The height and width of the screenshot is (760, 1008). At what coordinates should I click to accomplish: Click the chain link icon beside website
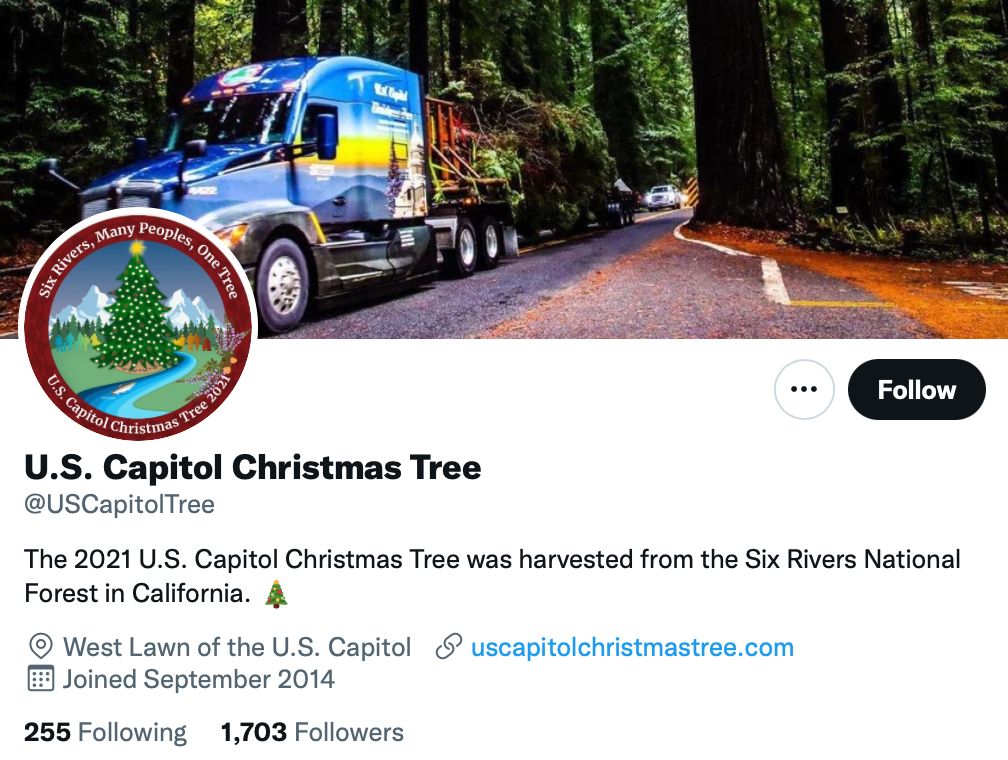[x=449, y=647]
